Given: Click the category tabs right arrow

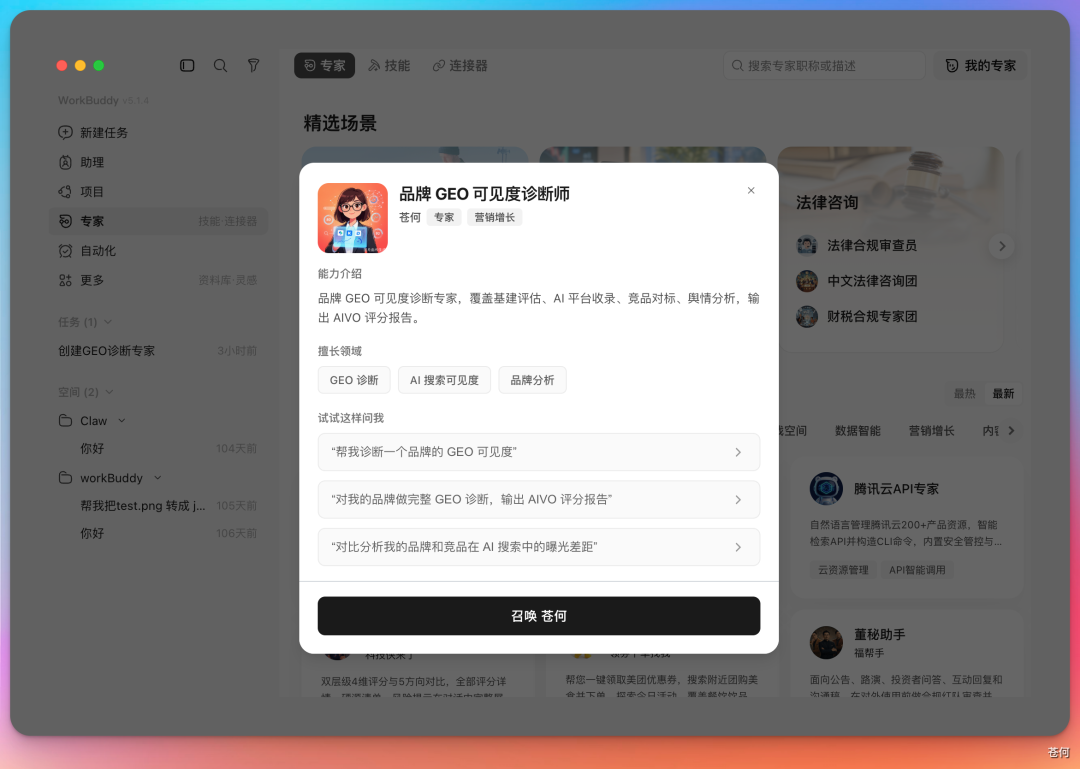Looking at the screenshot, I should (x=1011, y=431).
